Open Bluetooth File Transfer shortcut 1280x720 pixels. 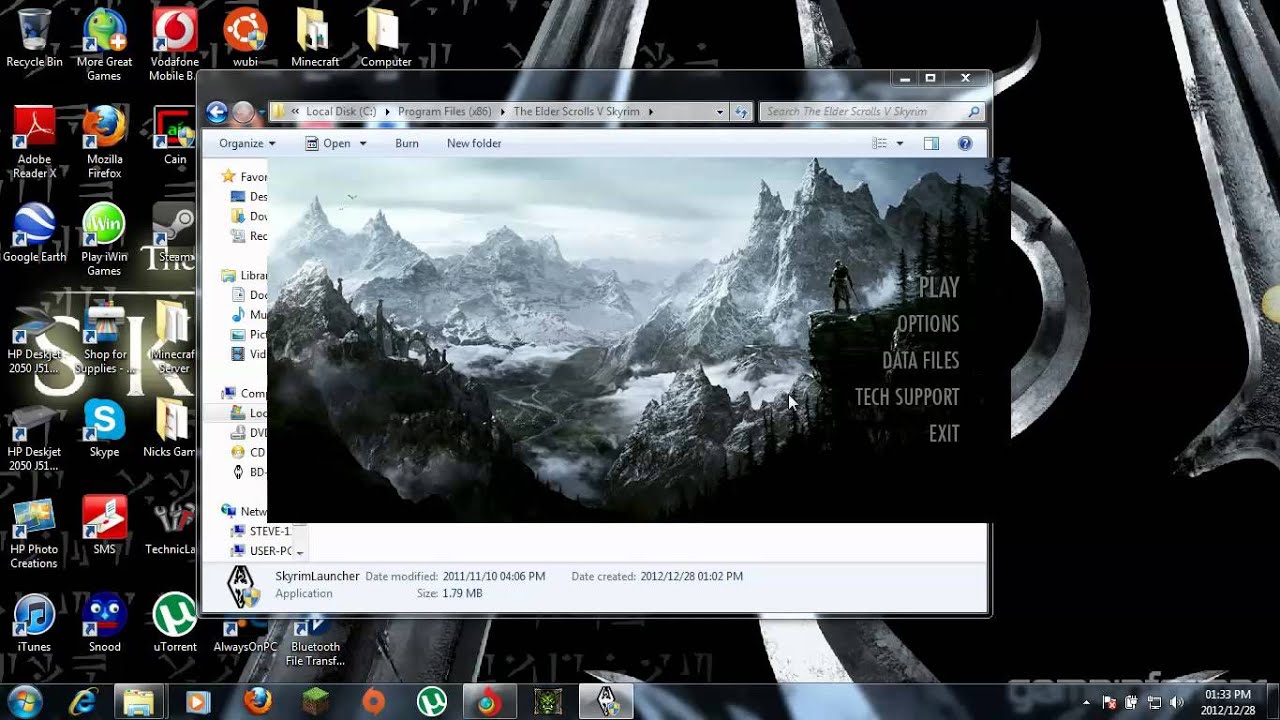[x=315, y=640]
